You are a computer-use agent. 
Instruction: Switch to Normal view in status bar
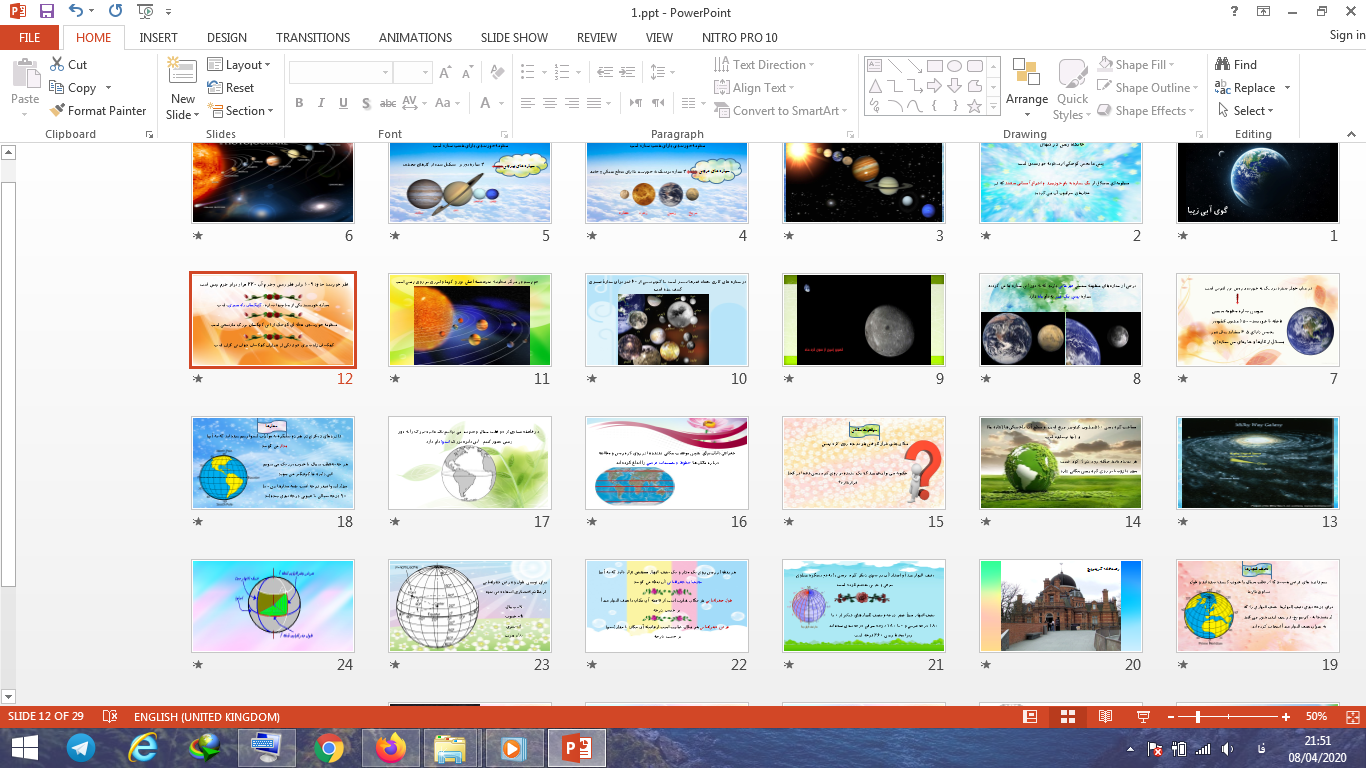point(1030,717)
